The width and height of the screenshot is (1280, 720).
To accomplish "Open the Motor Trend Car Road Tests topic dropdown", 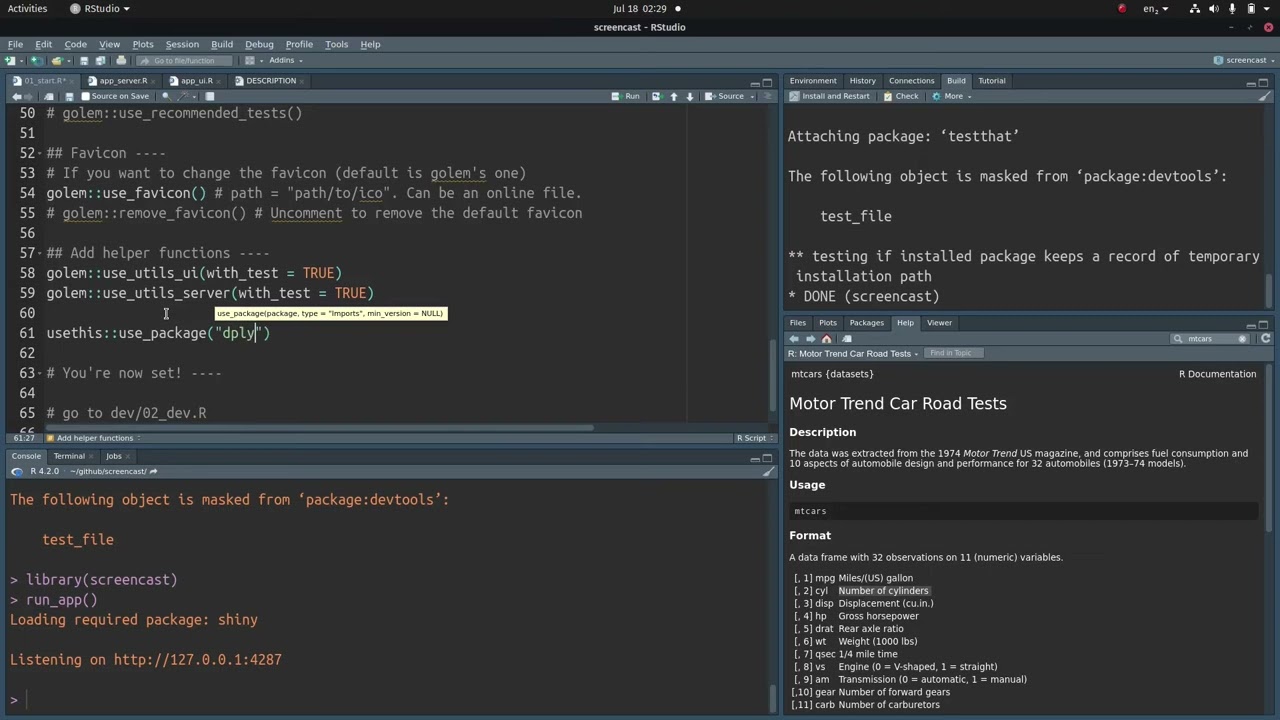I will [x=853, y=354].
